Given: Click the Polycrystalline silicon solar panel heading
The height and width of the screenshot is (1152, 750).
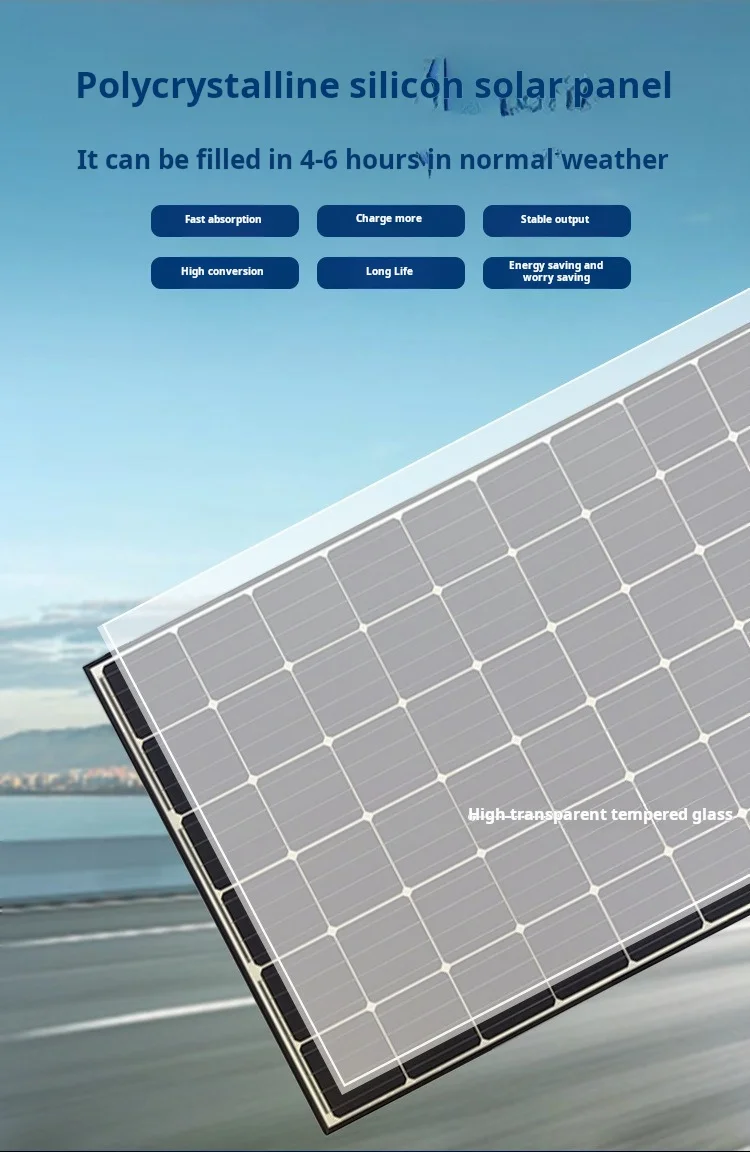Looking at the screenshot, I should point(374,86).
